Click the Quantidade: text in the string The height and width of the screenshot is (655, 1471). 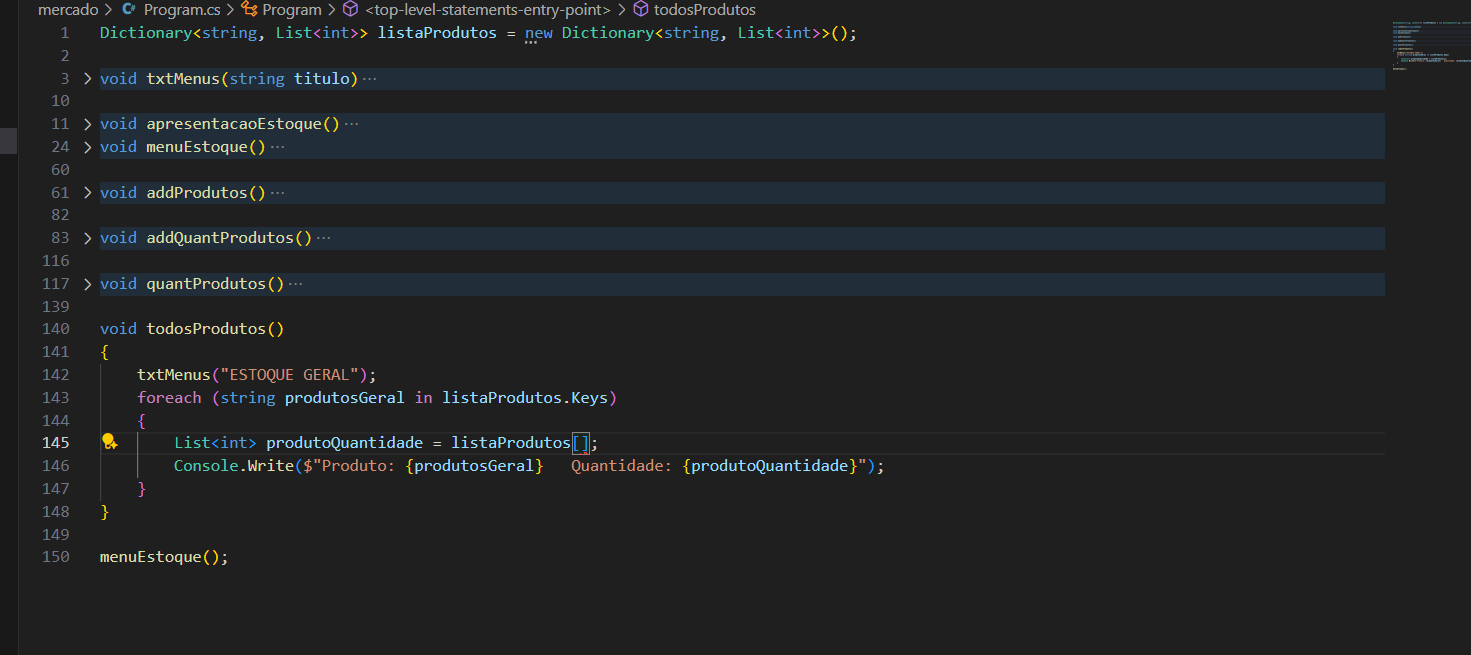622,466
